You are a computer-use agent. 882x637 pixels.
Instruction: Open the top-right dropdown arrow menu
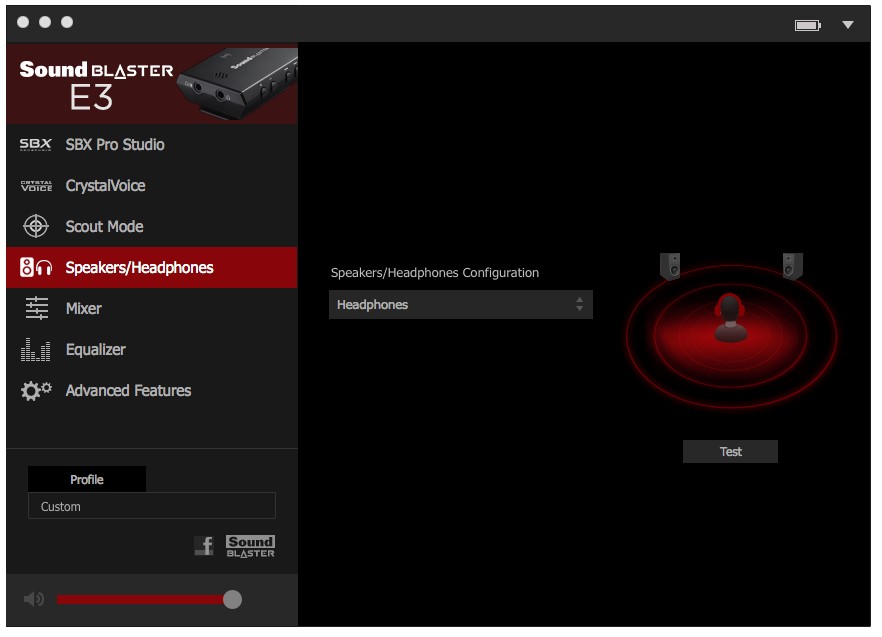point(848,25)
